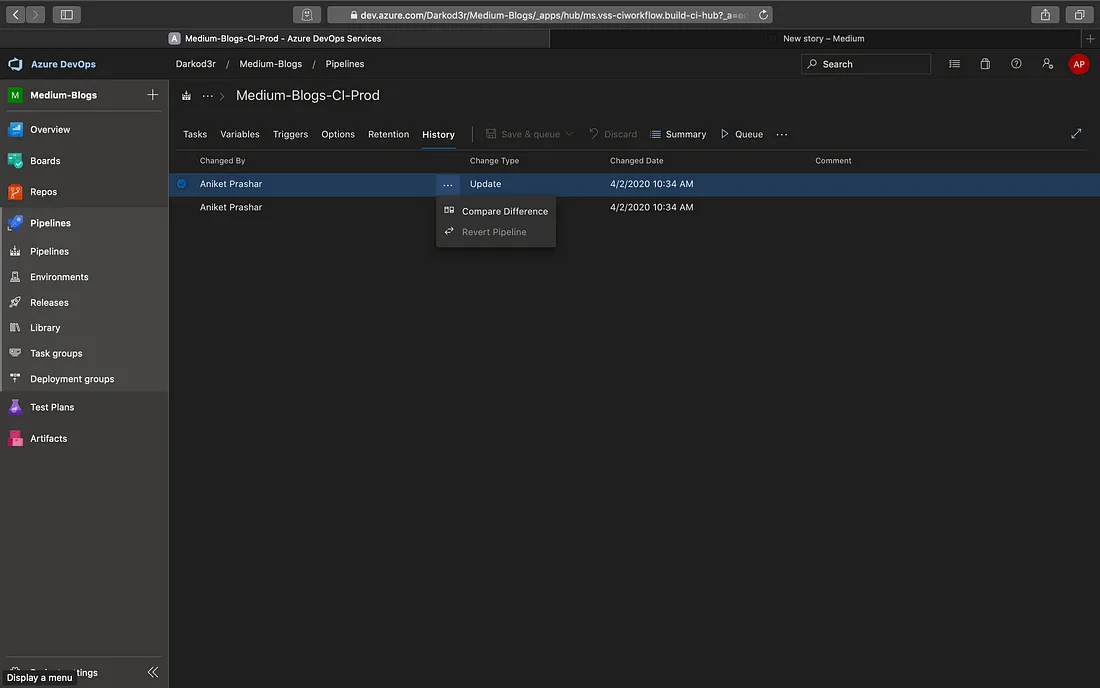This screenshot has height=688, width=1100.
Task: Click the Safari privacy report icon
Action: 307,15
